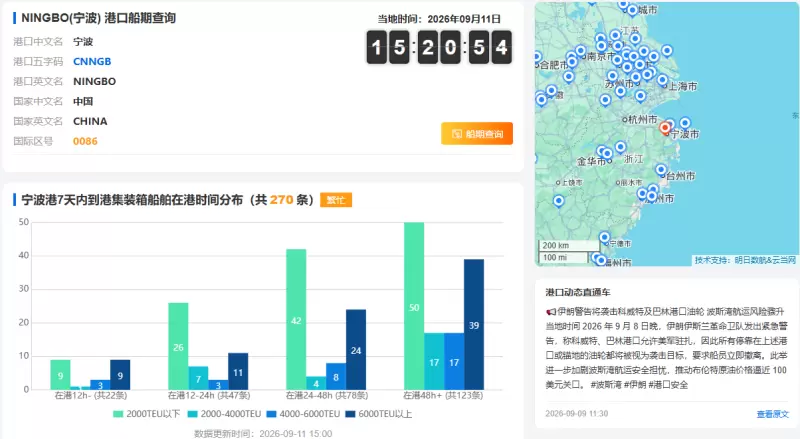
Task: Click the 繁忙 status badge
Action: click(x=336, y=200)
